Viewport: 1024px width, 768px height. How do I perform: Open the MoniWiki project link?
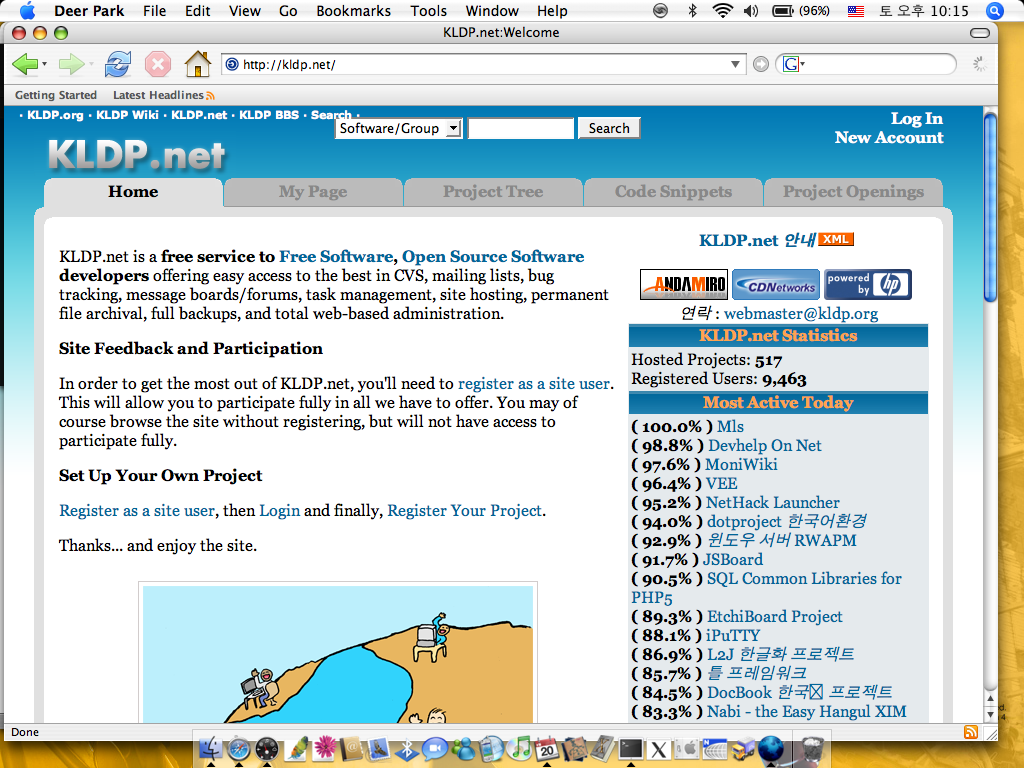tap(741, 464)
